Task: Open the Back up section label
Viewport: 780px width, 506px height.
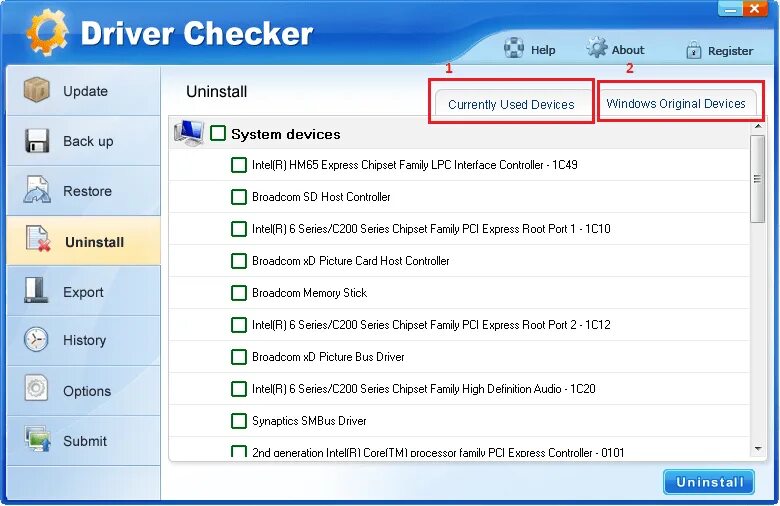Action: point(88,141)
